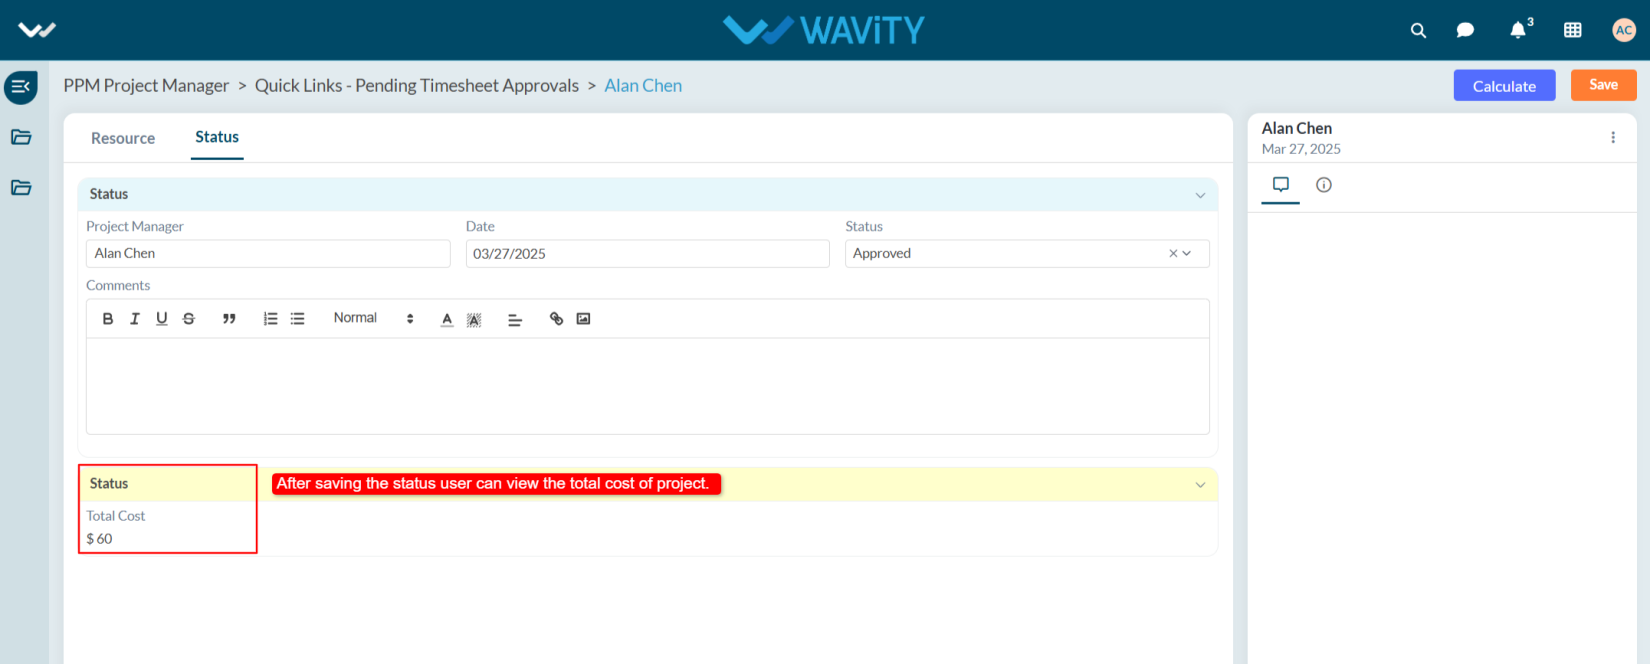Image resolution: width=1650 pixels, height=664 pixels.
Task: Open the text alignment option
Action: pos(515,319)
